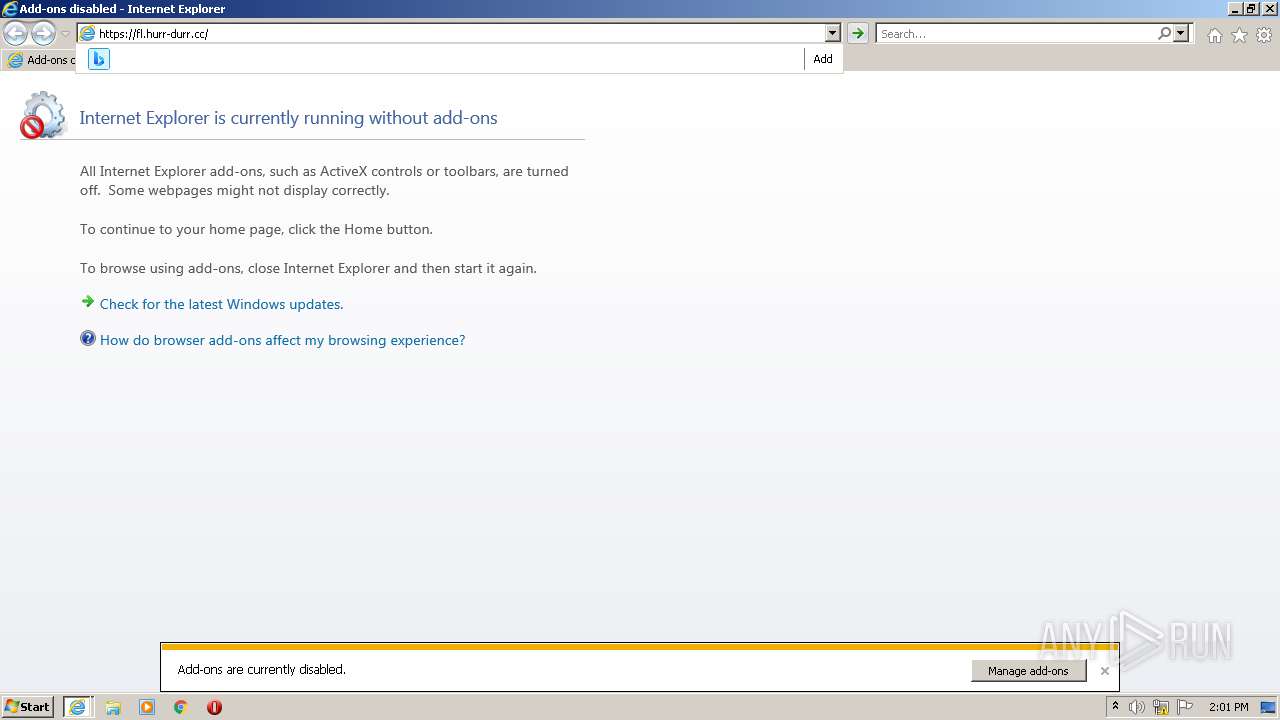Launch Google Chrome from the taskbar
This screenshot has height=720, width=1280.
click(181, 707)
